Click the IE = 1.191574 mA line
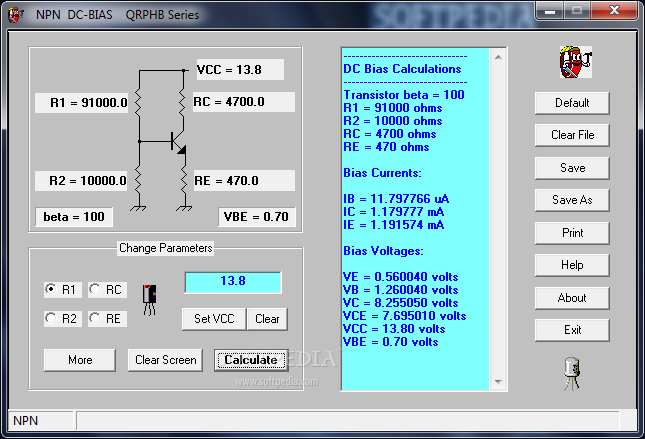Image resolution: width=645 pixels, height=439 pixels. pos(394,225)
